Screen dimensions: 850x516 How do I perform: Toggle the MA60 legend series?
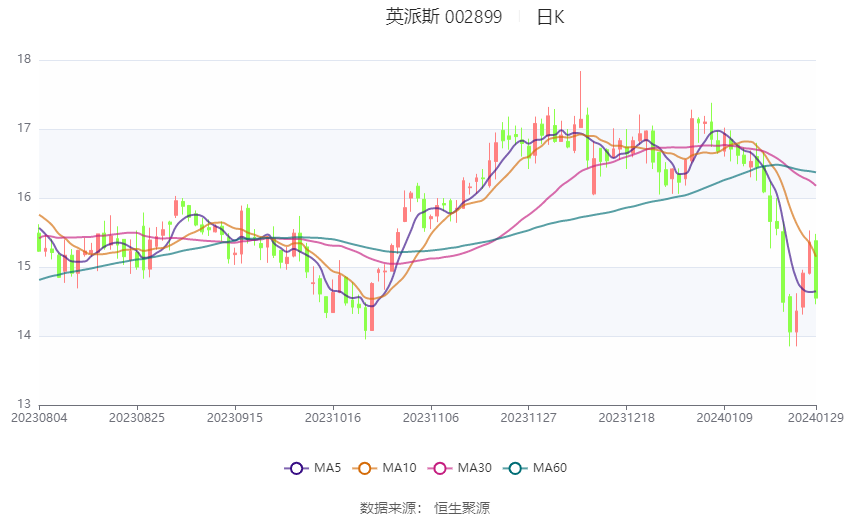pyautogui.click(x=535, y=468)
